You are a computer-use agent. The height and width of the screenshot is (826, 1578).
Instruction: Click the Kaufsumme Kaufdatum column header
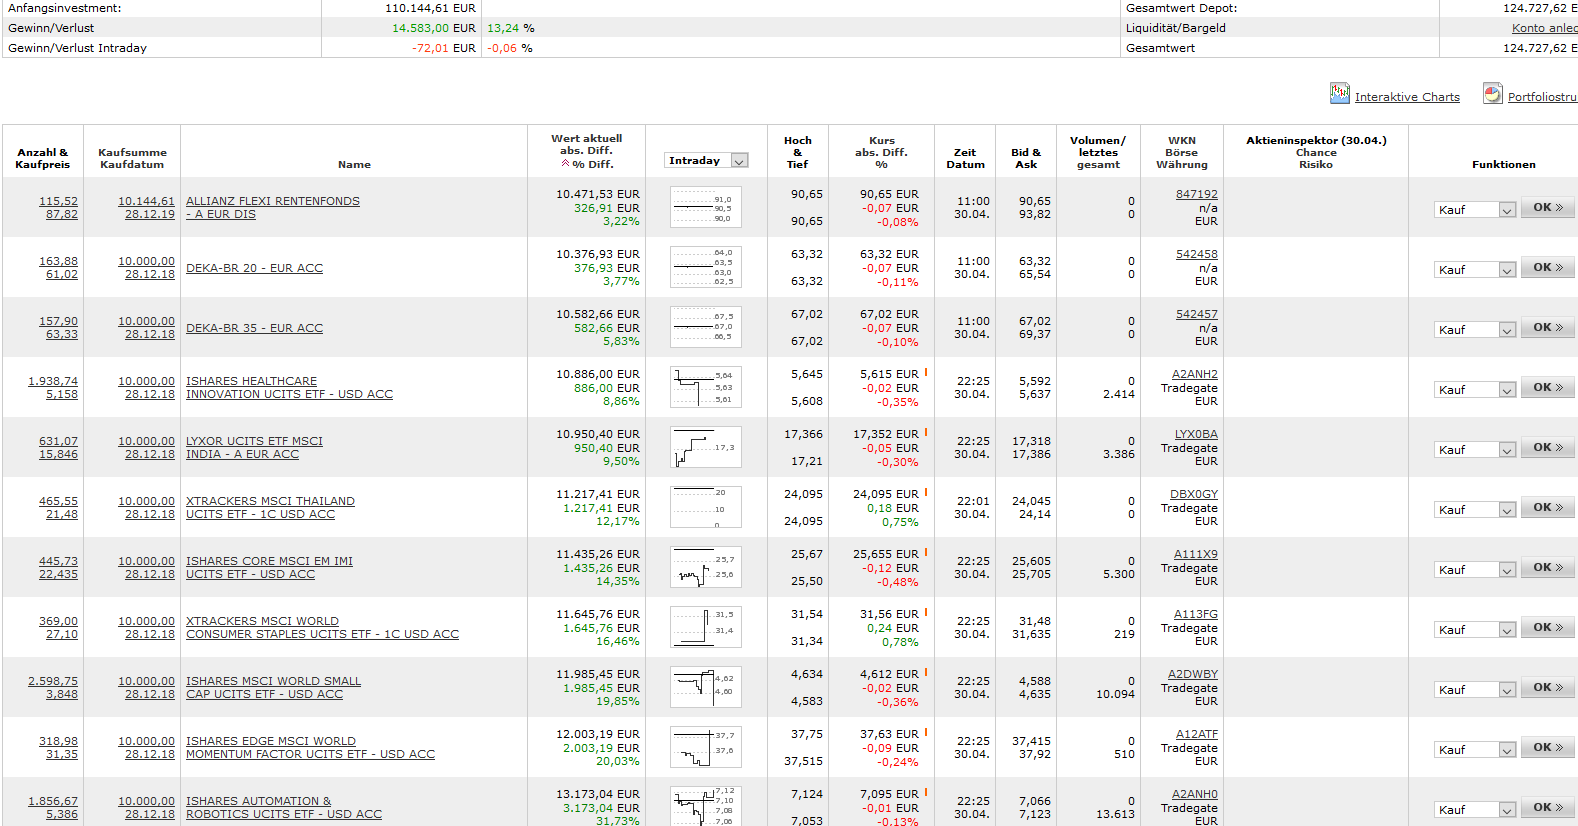coord(132,158)
